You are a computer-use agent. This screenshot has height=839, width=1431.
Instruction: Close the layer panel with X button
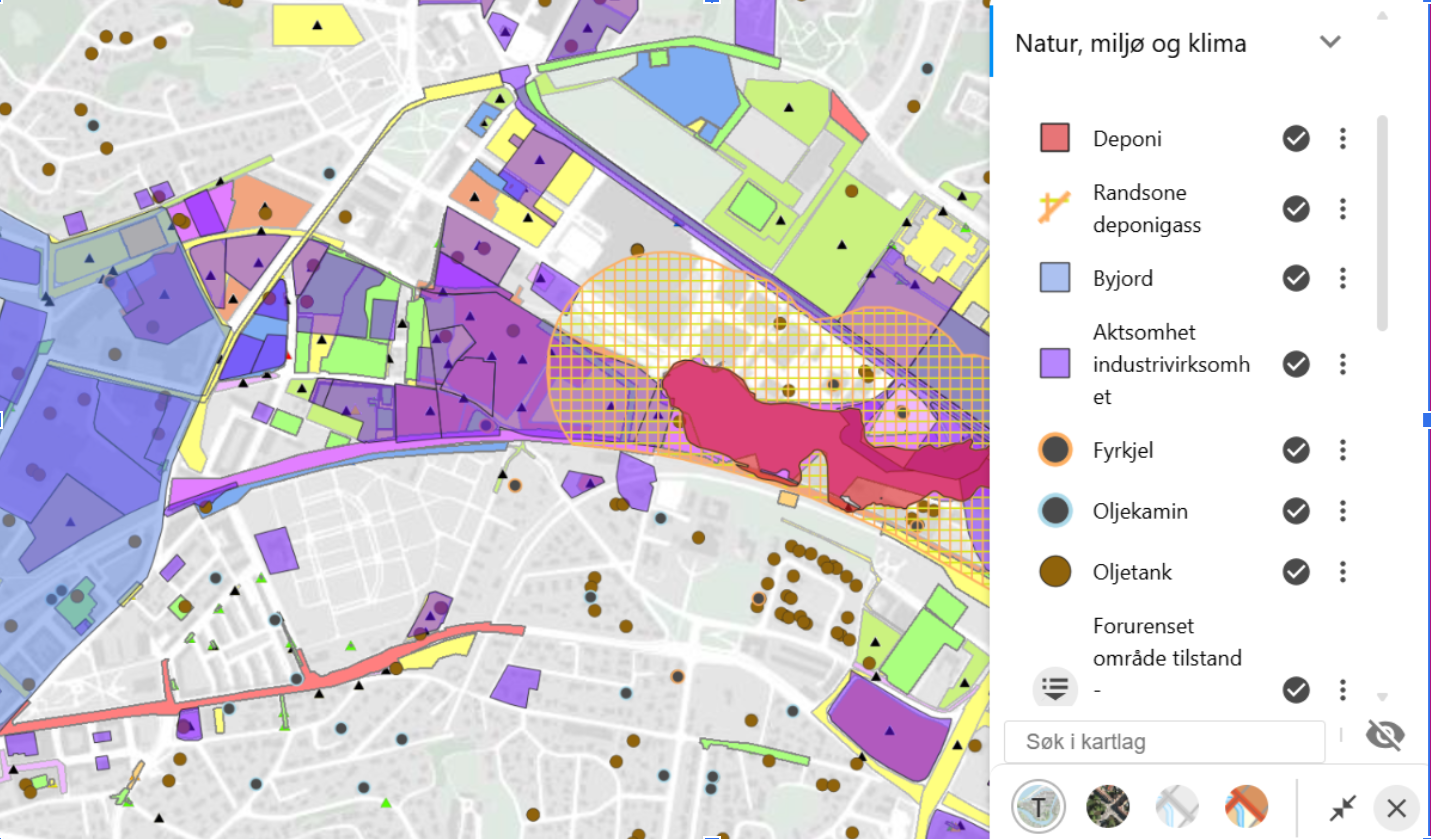[x=1396, y=807]
